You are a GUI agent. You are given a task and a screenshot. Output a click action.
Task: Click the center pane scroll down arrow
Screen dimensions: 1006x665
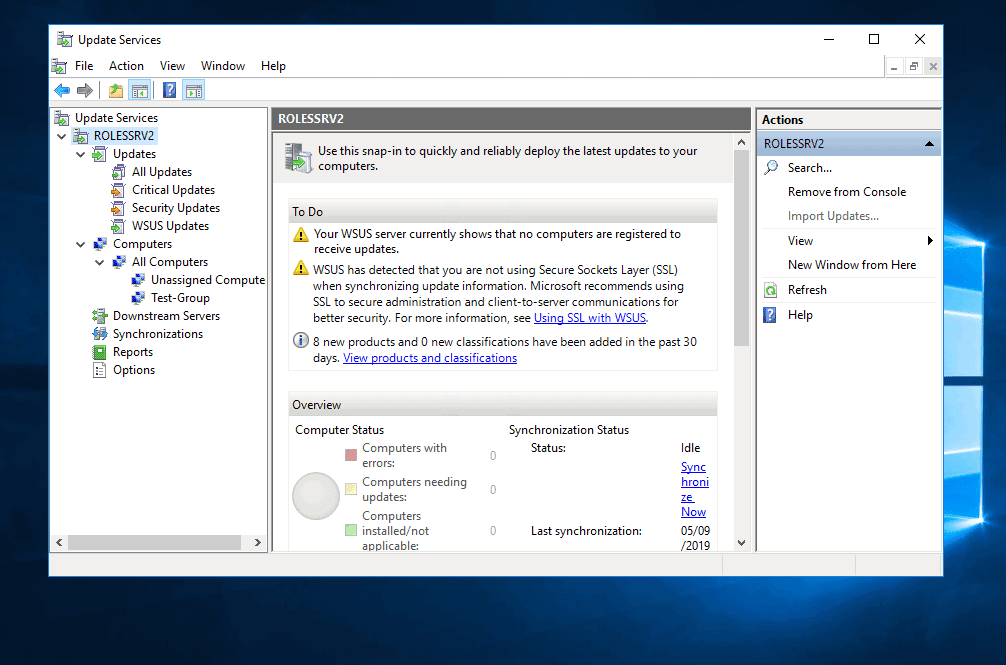click(x=742, y=543)
